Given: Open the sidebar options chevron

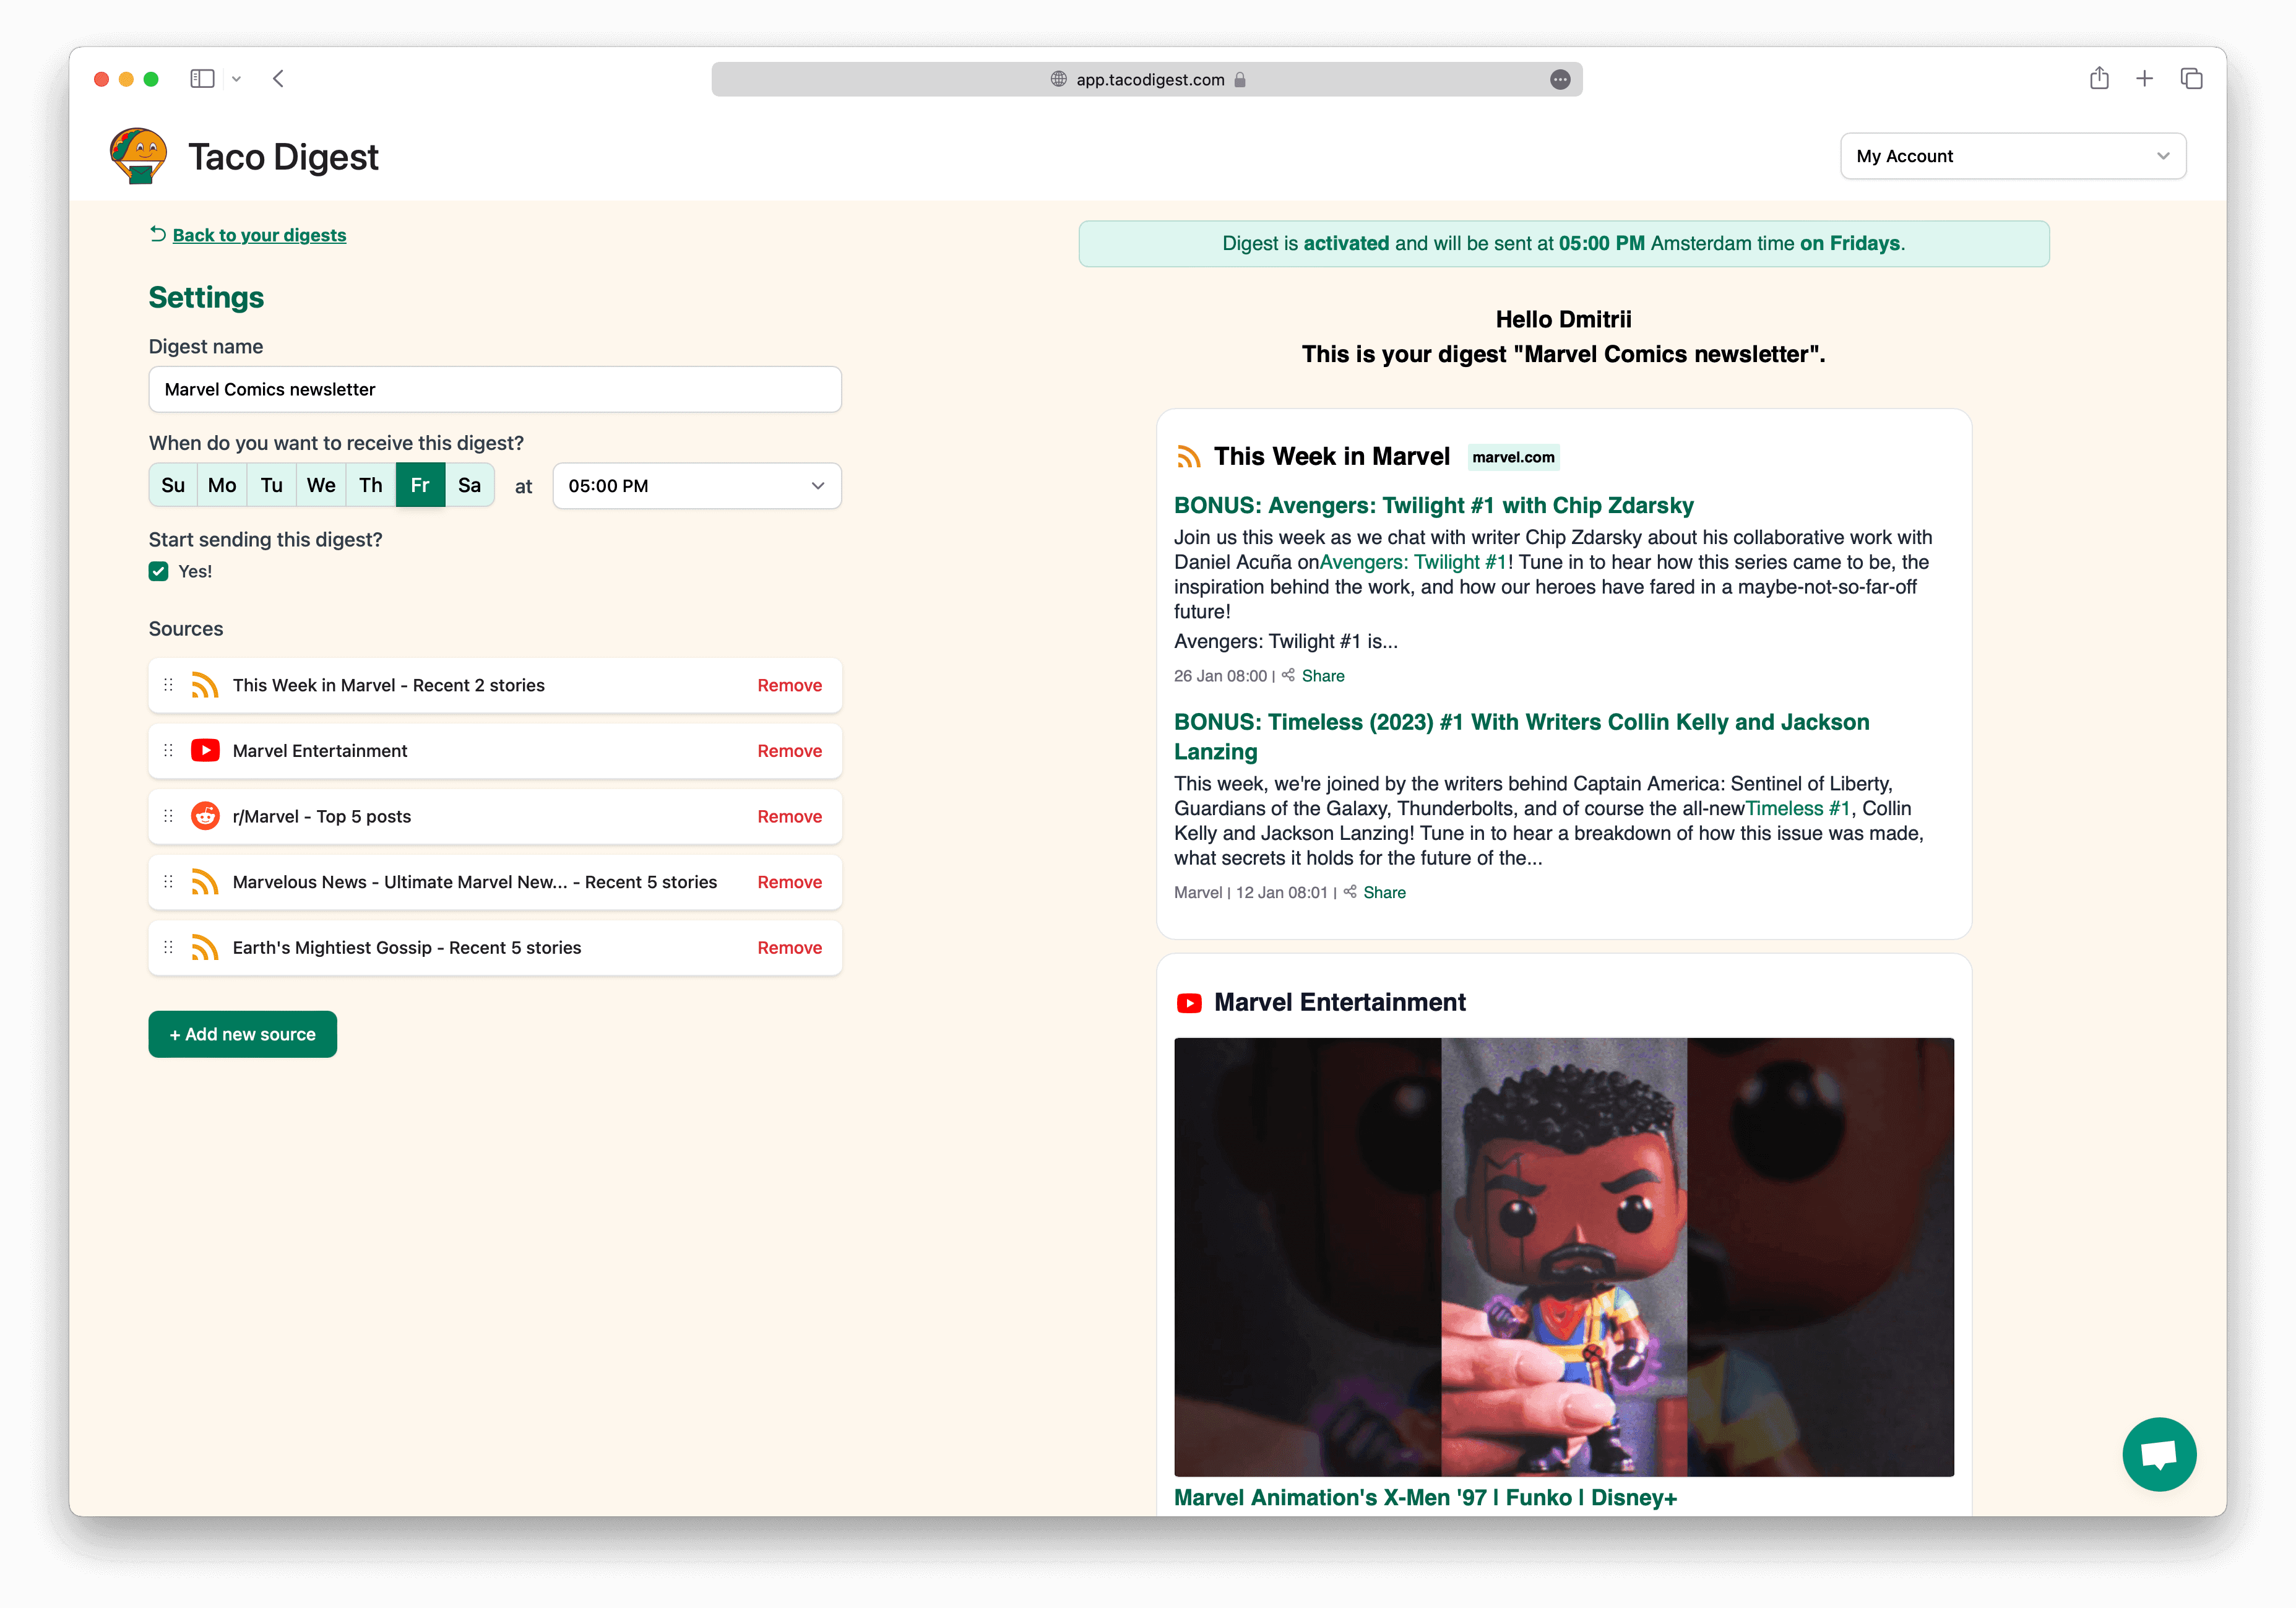Looking at the screenshot, I should 236,79.
